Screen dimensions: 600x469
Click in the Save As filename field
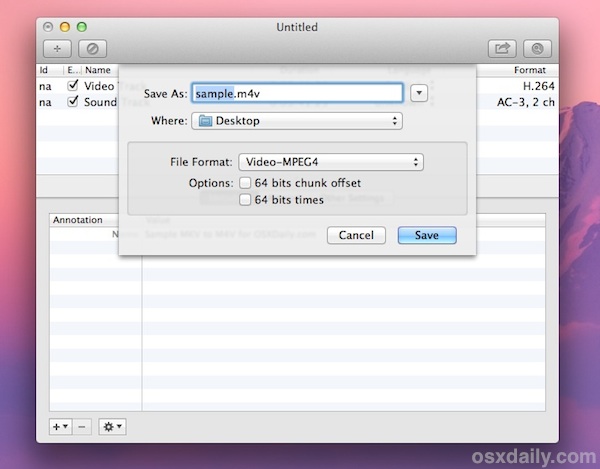(x=297, y=93)
